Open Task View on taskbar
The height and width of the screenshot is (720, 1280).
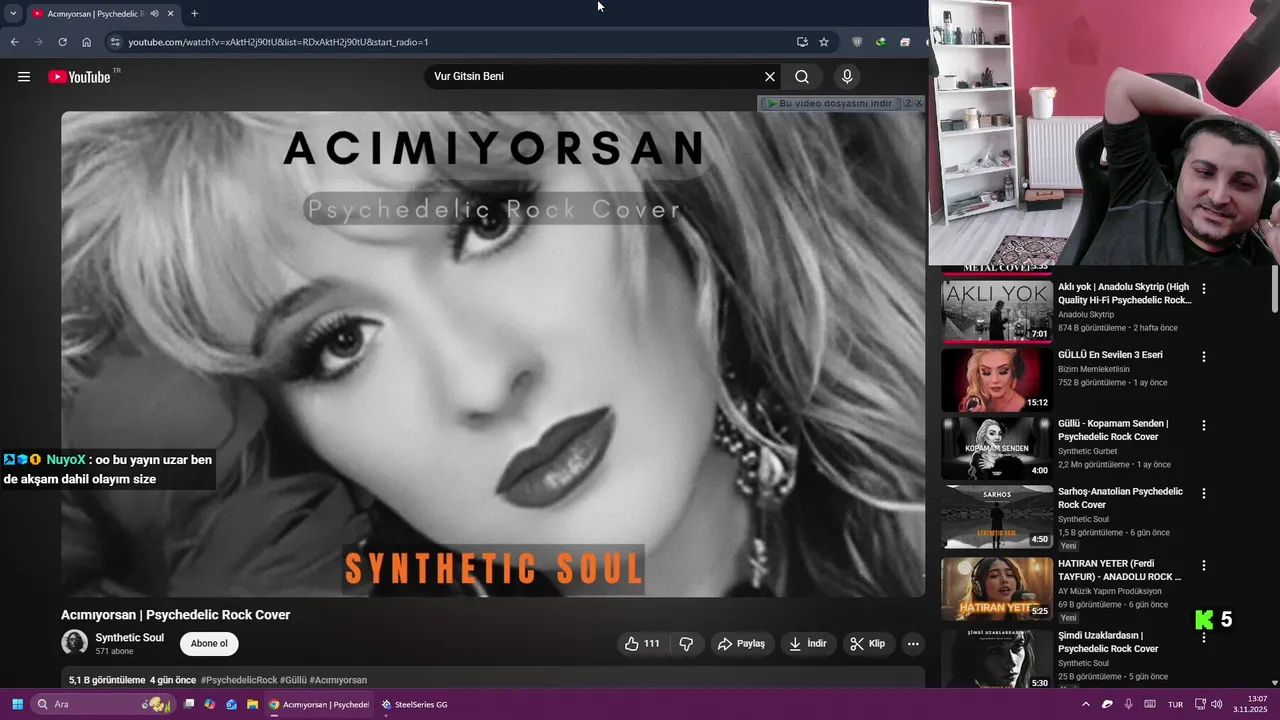pos(188,704)
